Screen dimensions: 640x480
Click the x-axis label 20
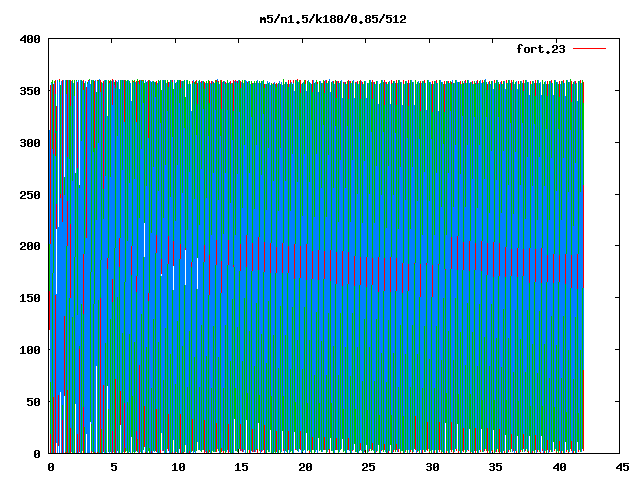[x=305, y=467]
